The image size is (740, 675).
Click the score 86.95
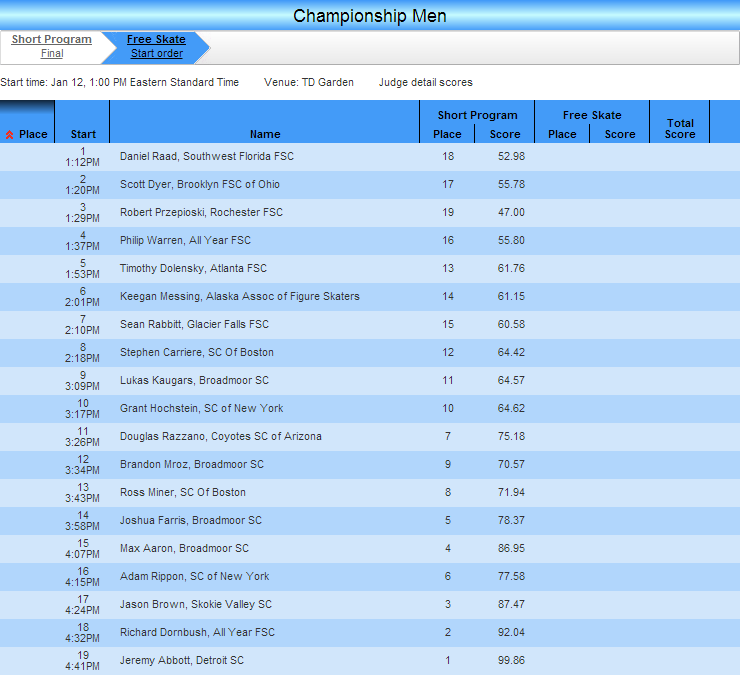tap(511, 548)
